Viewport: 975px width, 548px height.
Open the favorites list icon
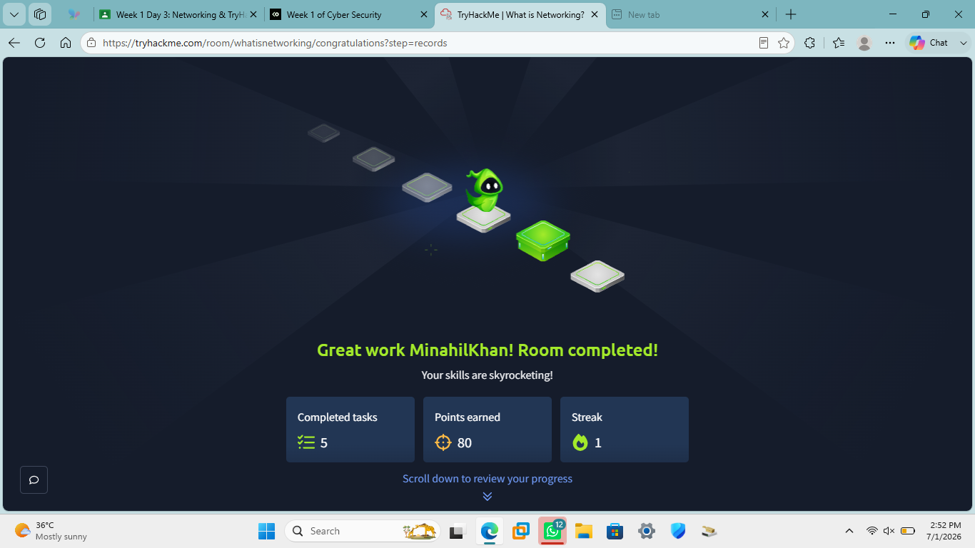pos(838,43)
